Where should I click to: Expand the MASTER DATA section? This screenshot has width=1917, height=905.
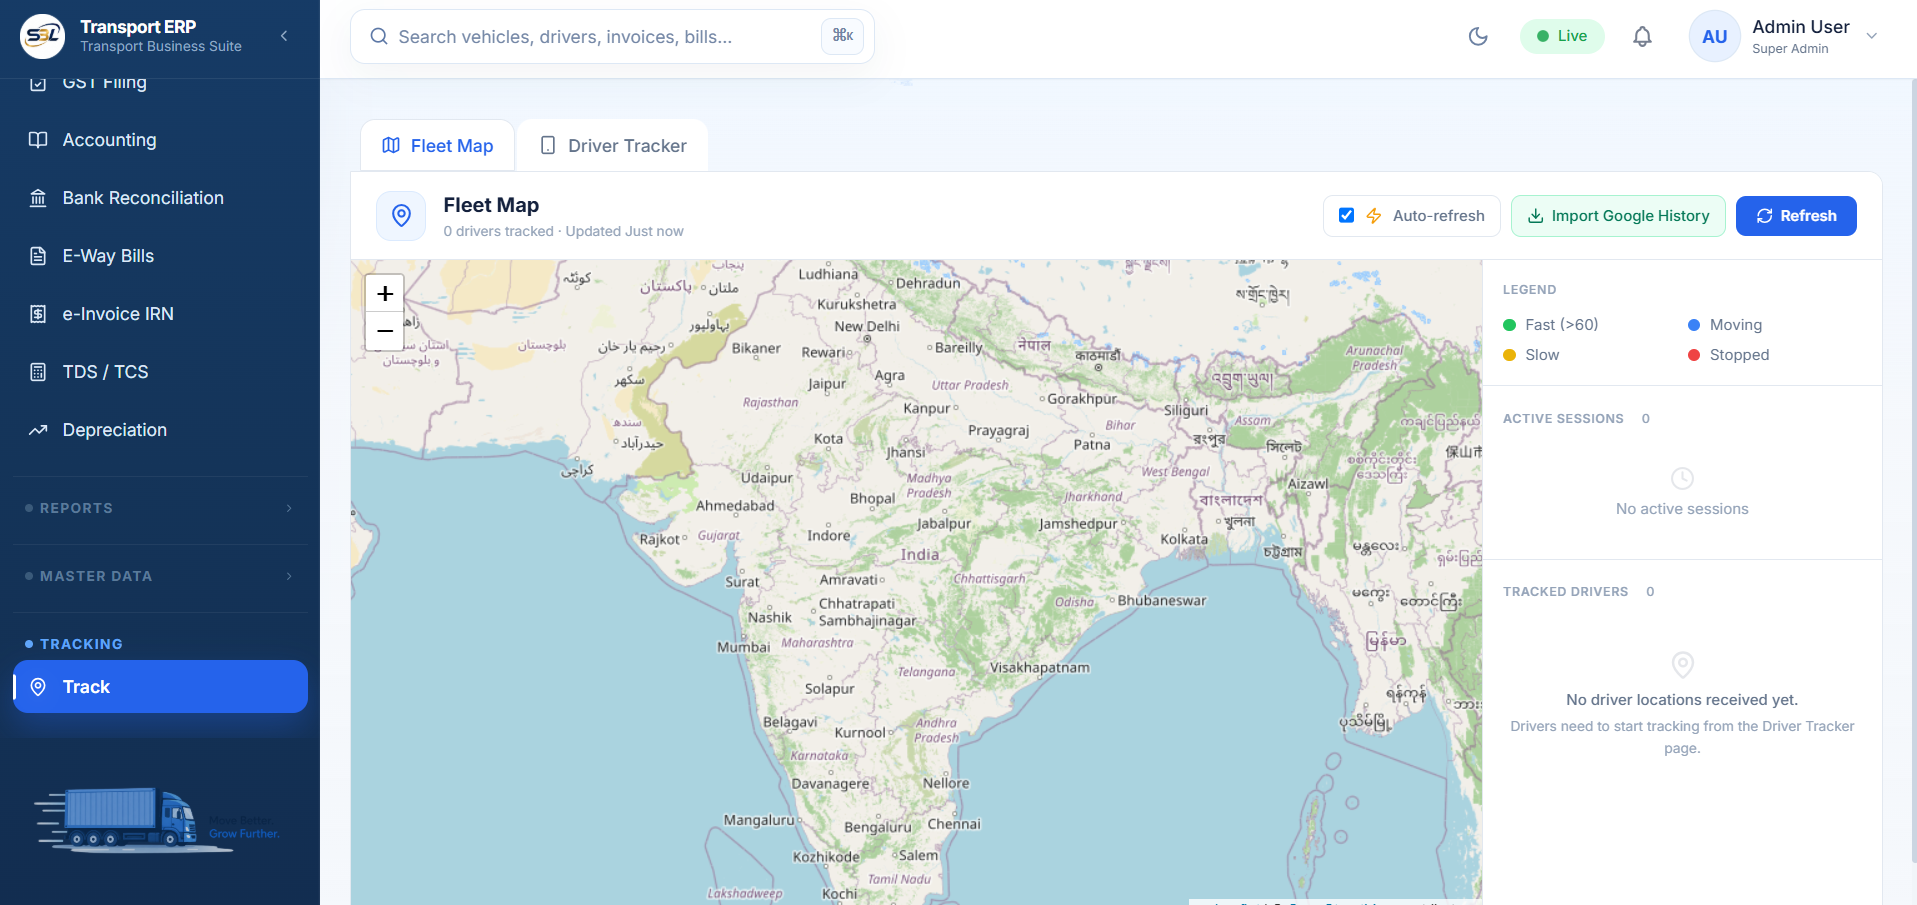(x=160, y=576)
